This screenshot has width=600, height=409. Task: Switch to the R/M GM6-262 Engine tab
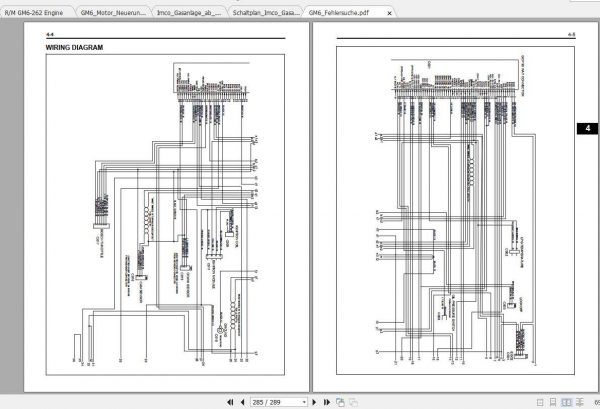[36, 13]
